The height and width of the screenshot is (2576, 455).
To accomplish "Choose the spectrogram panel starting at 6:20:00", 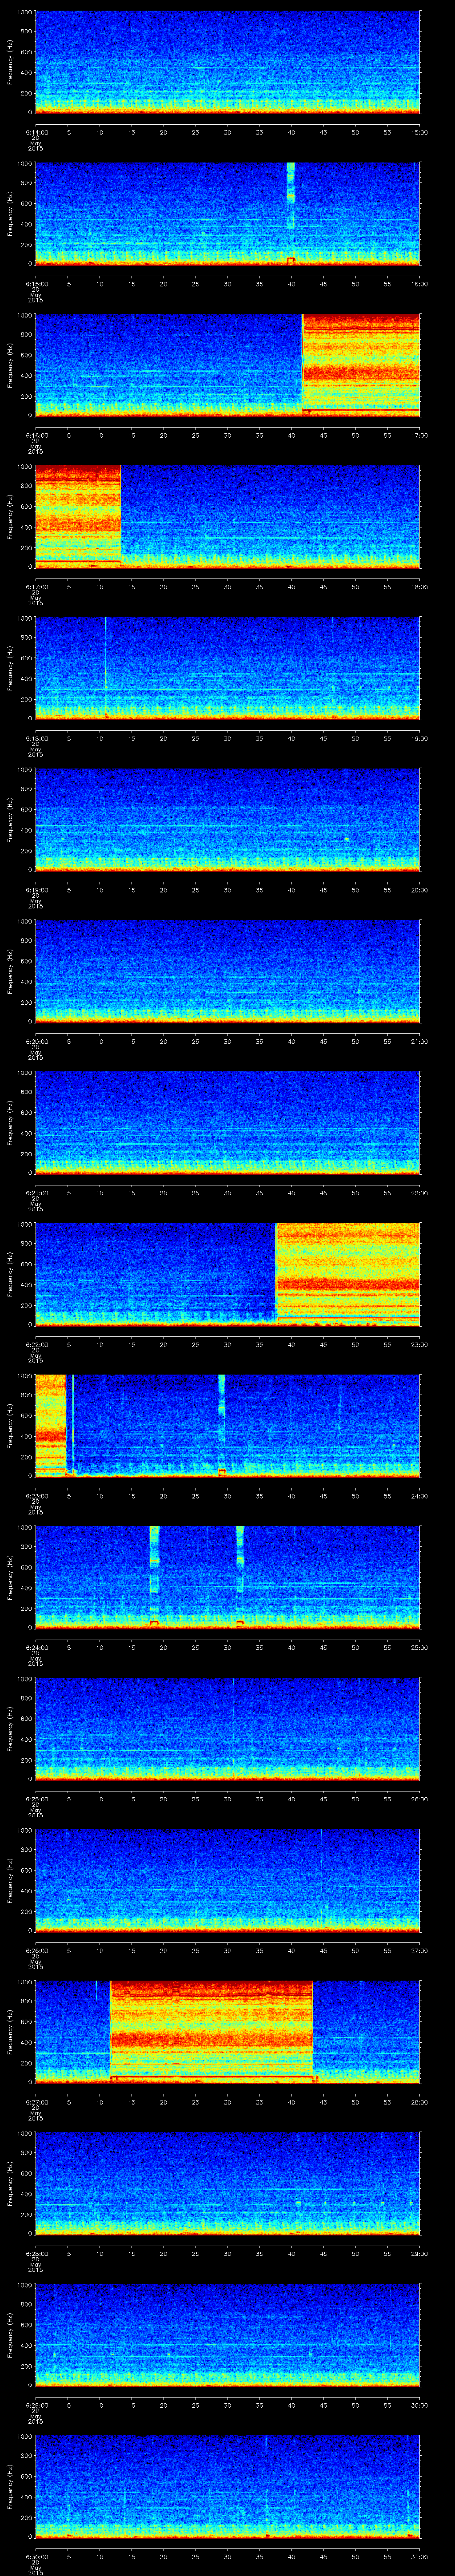I will point(228,971).
